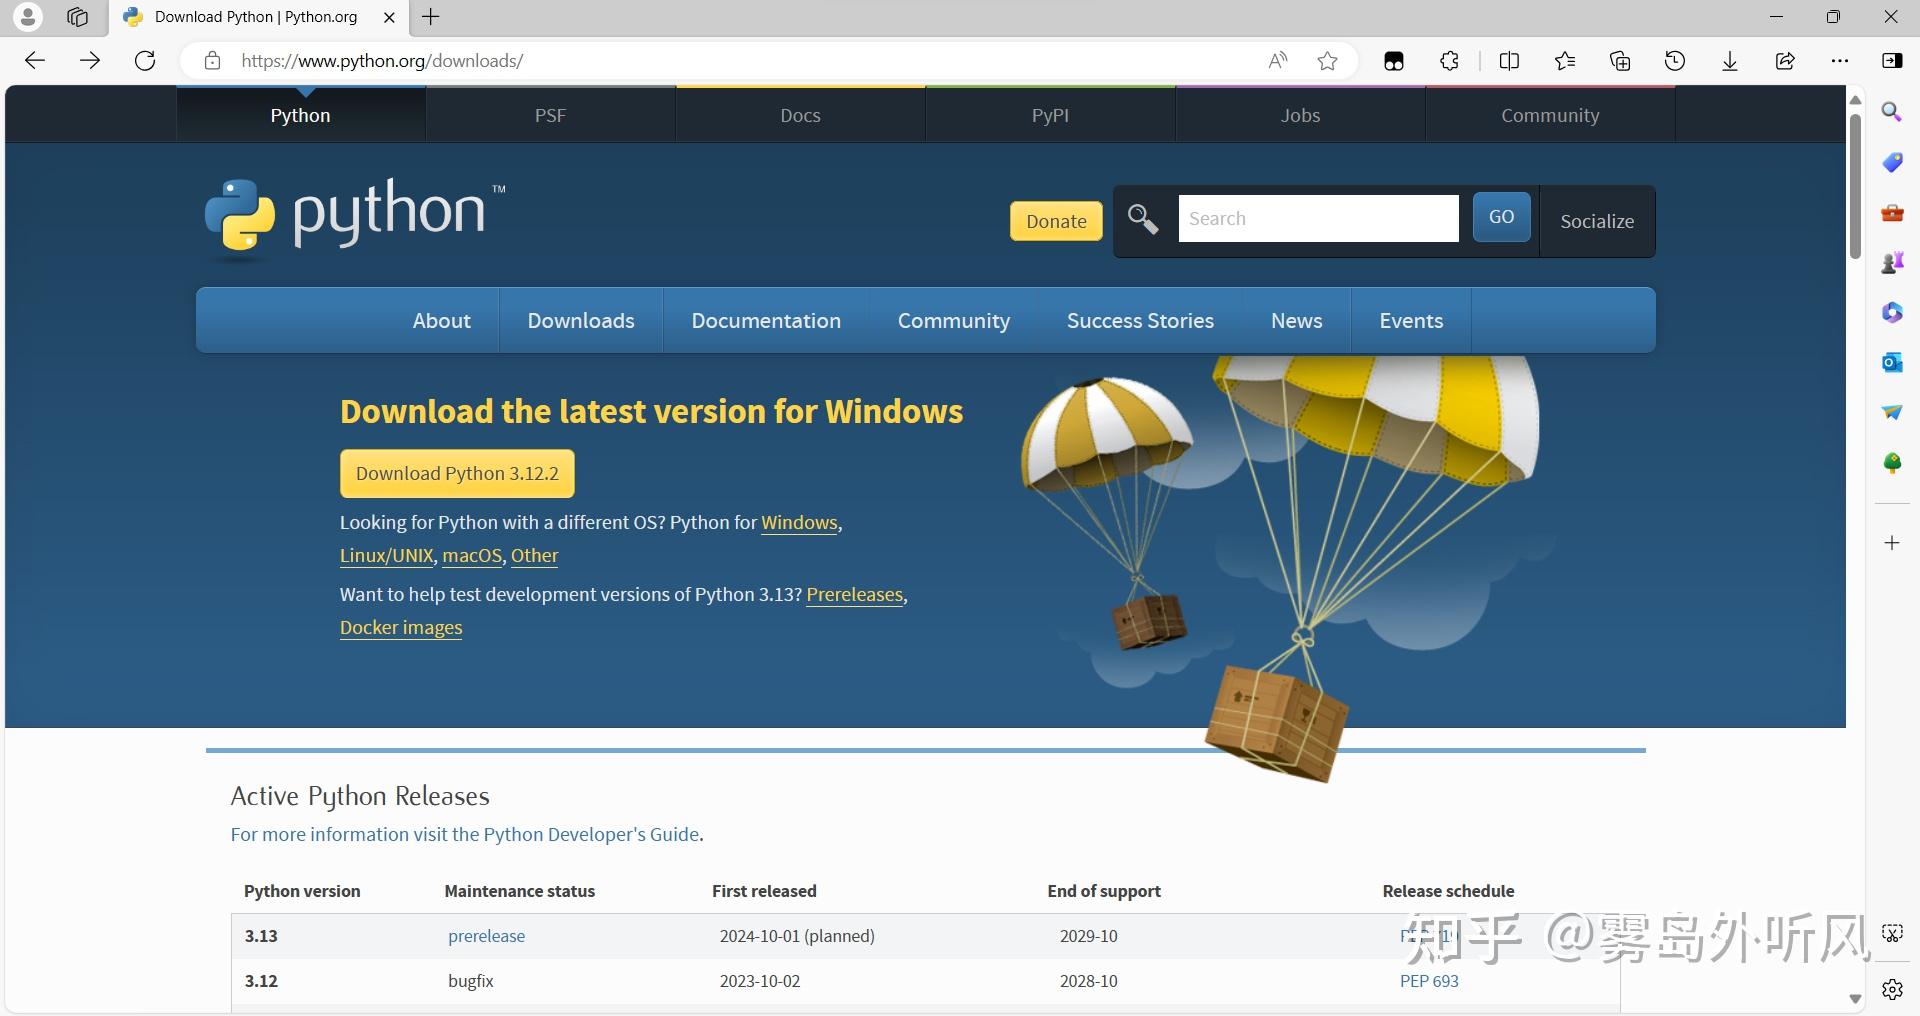Add this page to favorites
This screenshot has width=1920, height=1016.
tap(1327, 61)
